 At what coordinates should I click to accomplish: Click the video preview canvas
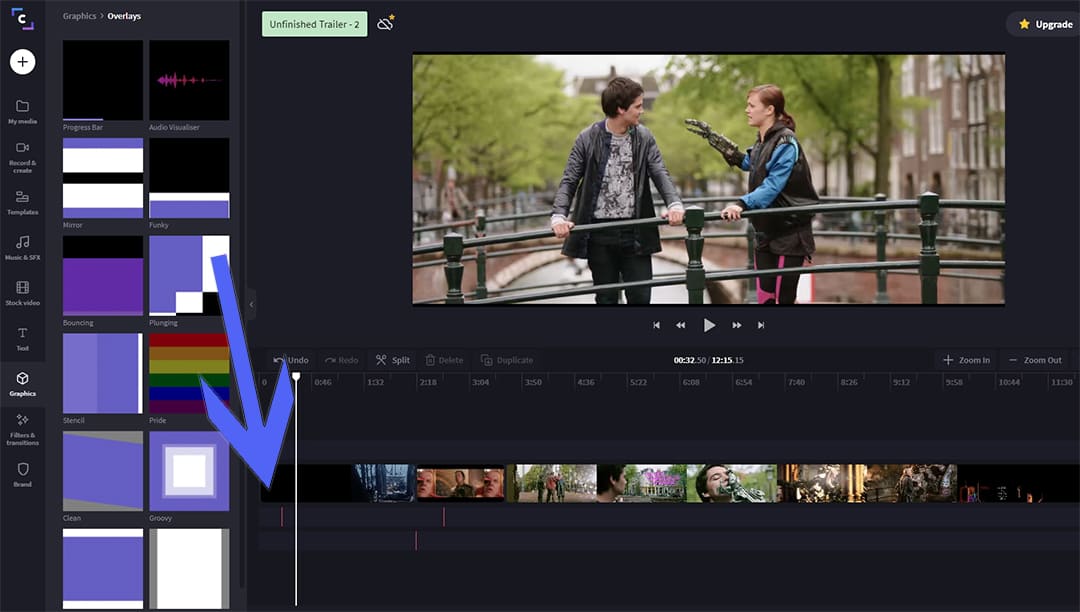[x=709, y=179]
